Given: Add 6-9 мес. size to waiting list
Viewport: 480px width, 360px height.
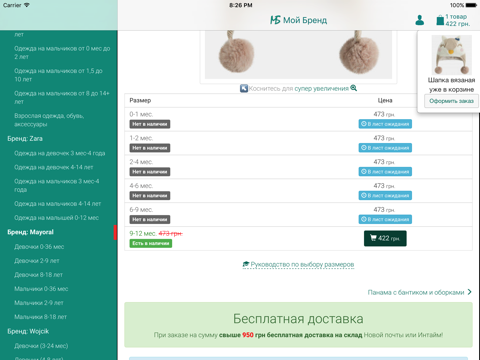Looking at the screenshot, I should [x=385, y=219].
